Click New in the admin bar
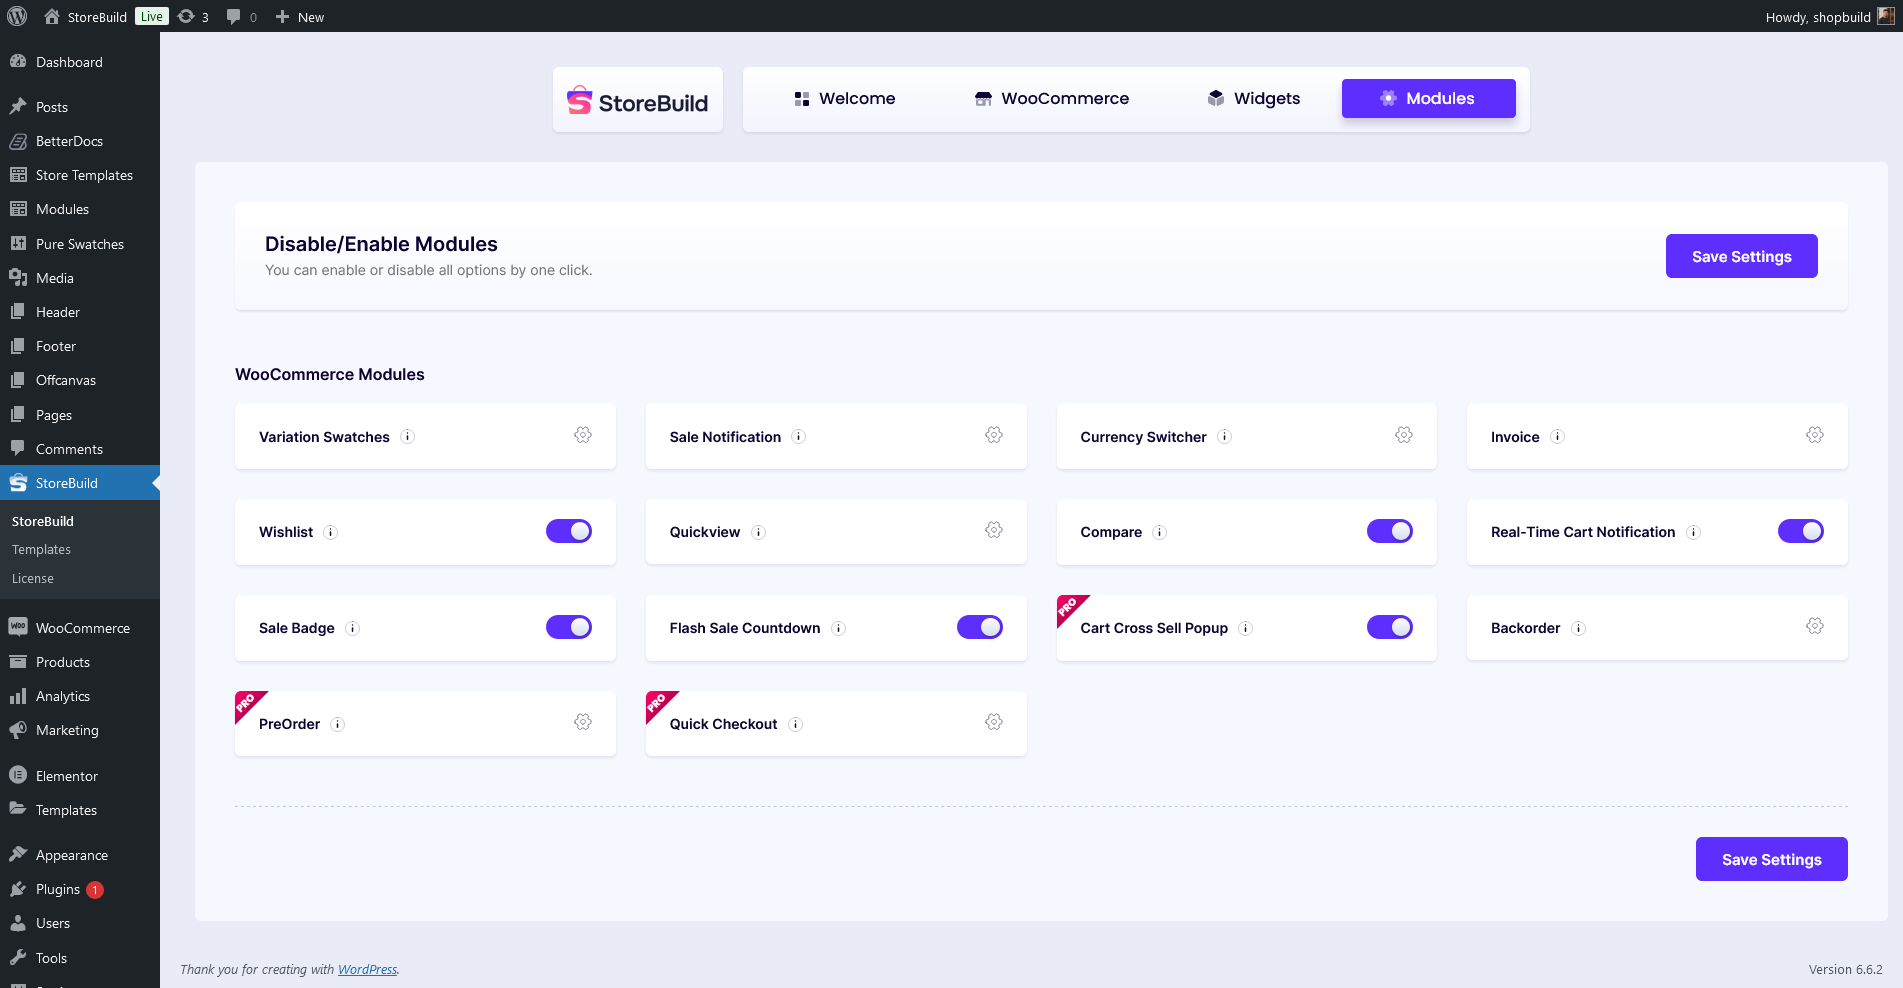The height and width of the screenshot is (988, 1903). pyautogui.click(x=300, y=17)
